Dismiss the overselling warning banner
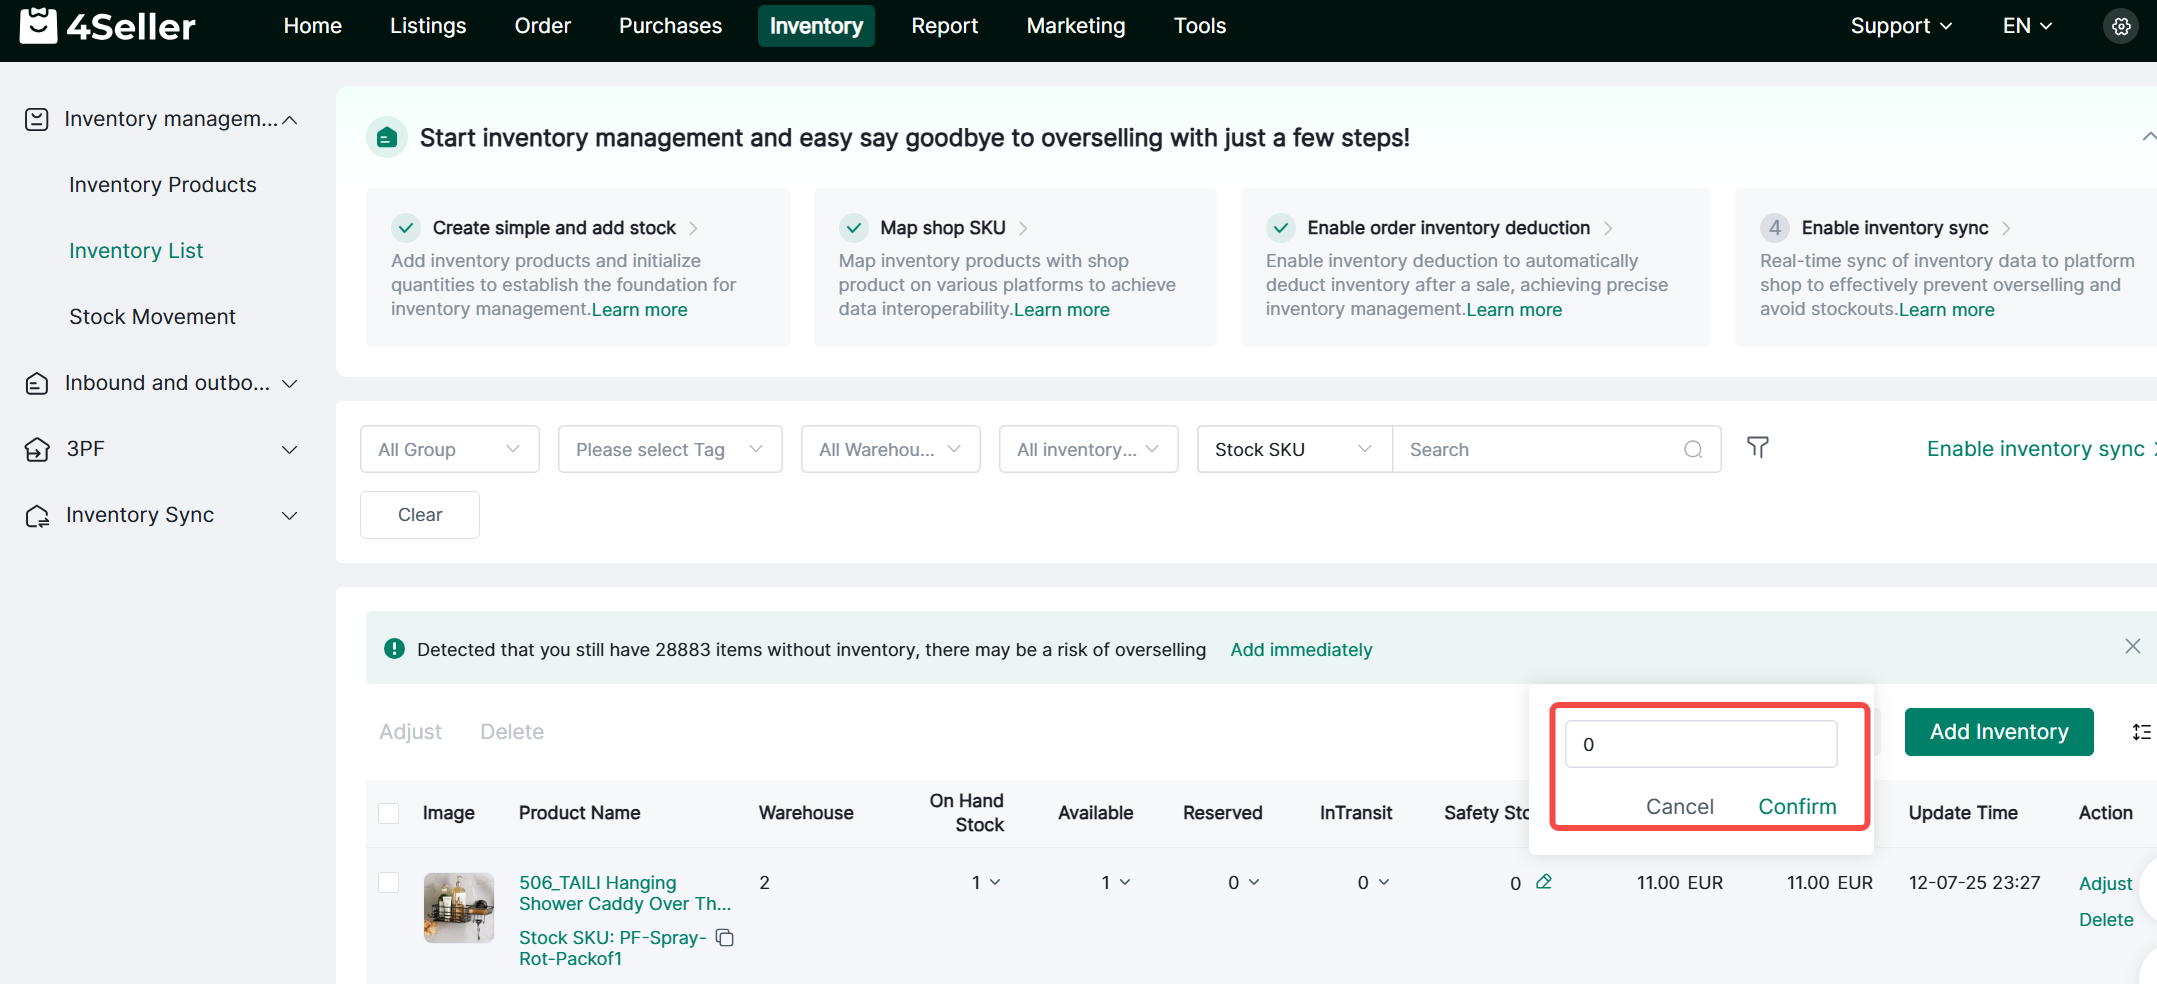2157x984 pixels. click(x=2132, y=647)
